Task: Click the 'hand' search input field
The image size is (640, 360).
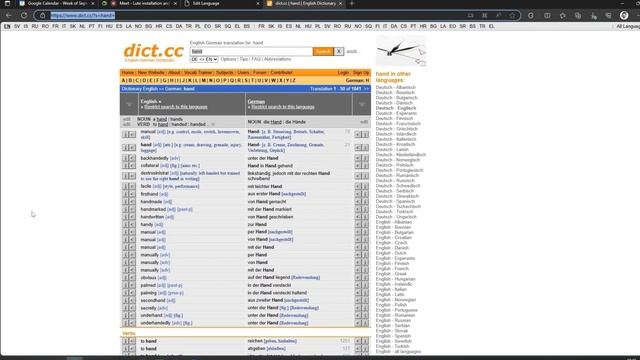Action: coord(251,51)
